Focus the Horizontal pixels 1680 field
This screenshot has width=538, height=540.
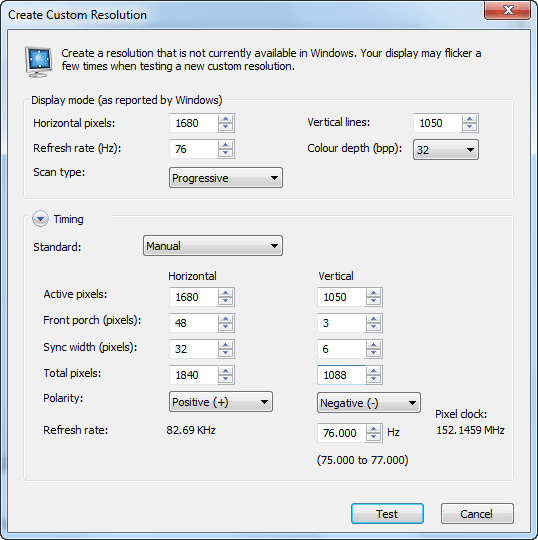[x=194, y=123]
